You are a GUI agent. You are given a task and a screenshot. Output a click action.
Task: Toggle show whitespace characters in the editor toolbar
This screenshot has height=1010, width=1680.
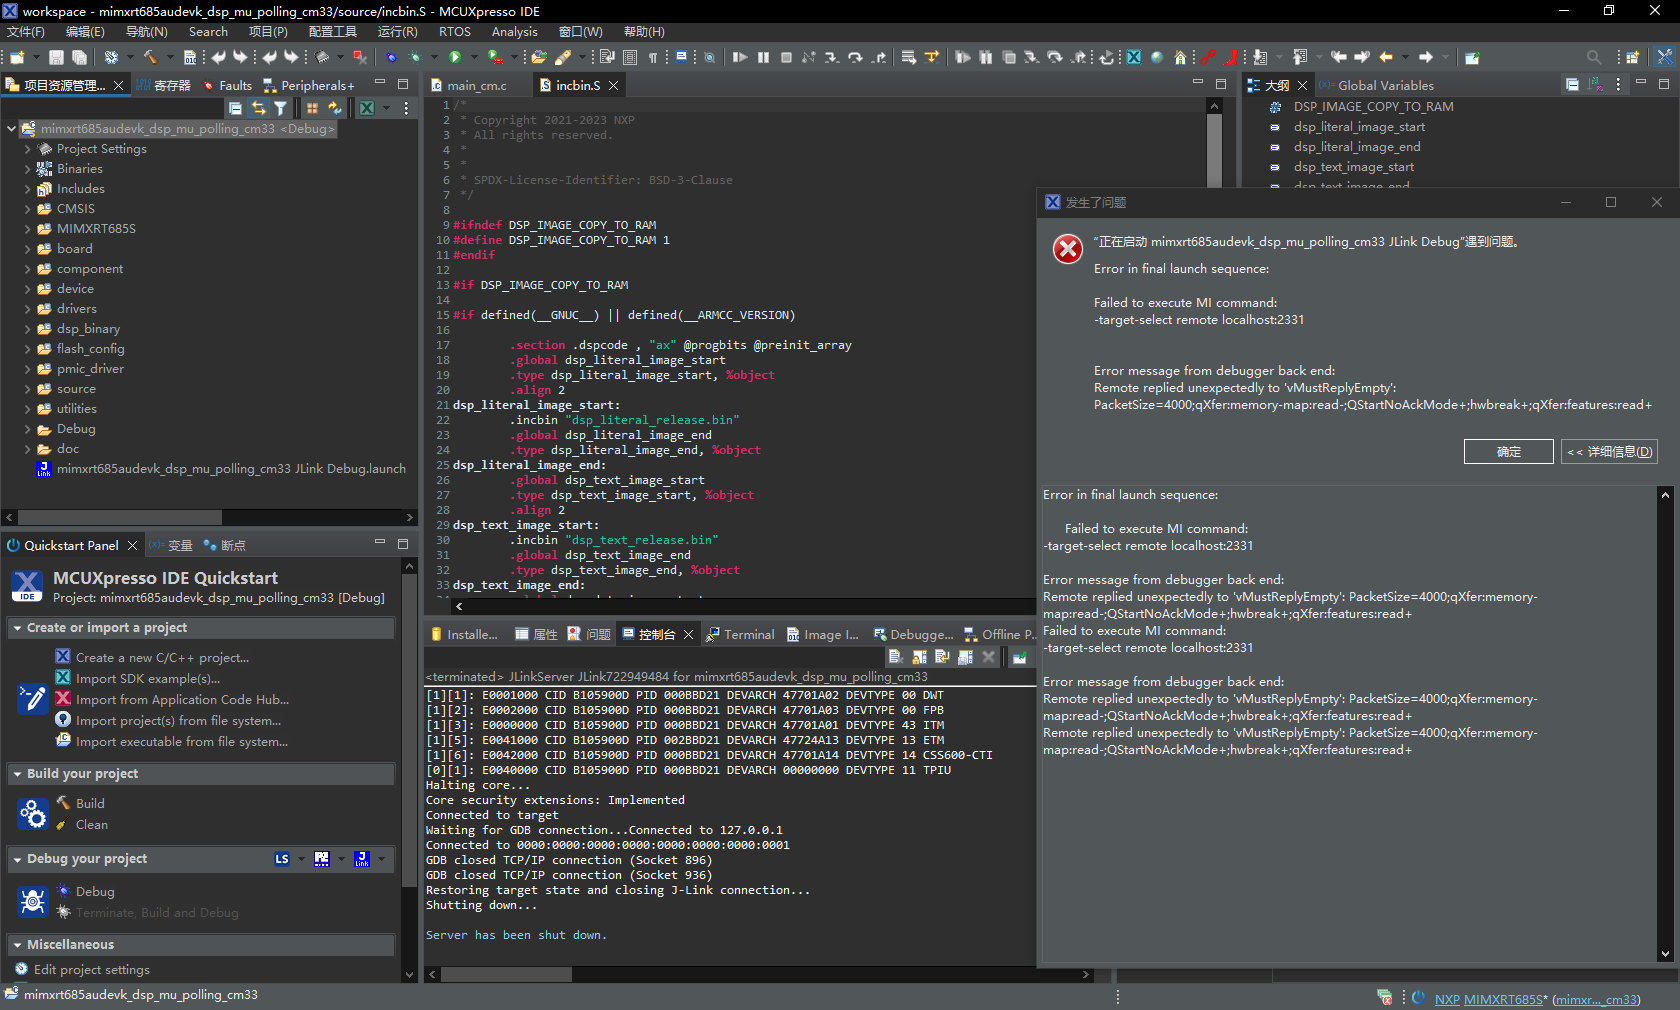pyautogui.click(x=652, y=57)
